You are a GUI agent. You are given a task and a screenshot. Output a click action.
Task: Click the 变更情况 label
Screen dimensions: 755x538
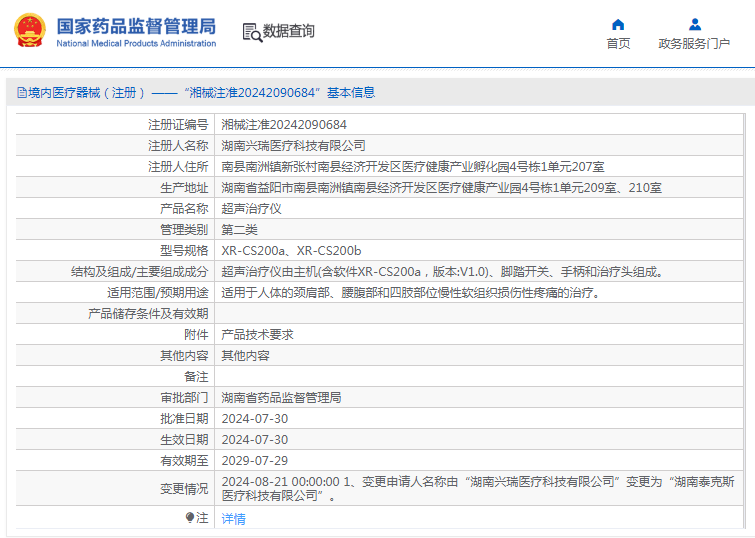184,488
